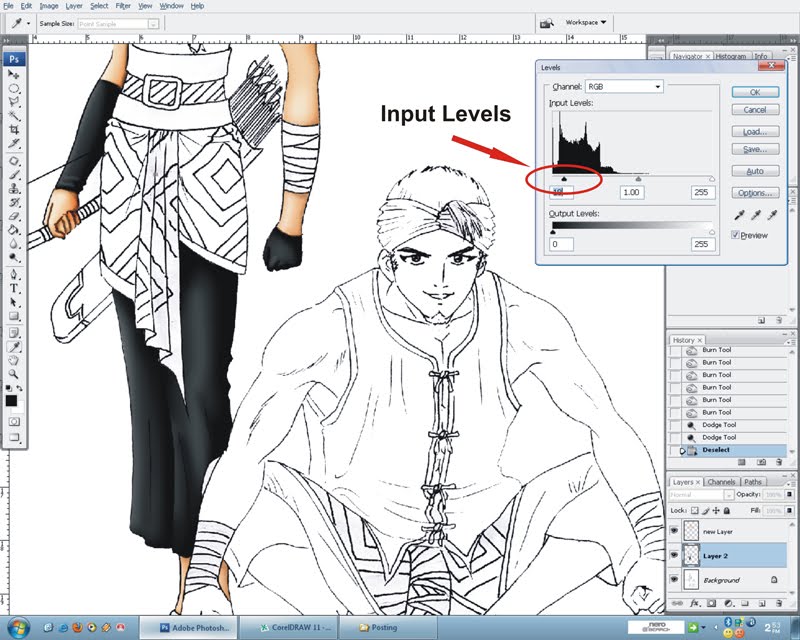Select the black point eyedropper in Levels
Image resolution: width=800 pixels, height=640 pixels.
click(x=740, y=214)
